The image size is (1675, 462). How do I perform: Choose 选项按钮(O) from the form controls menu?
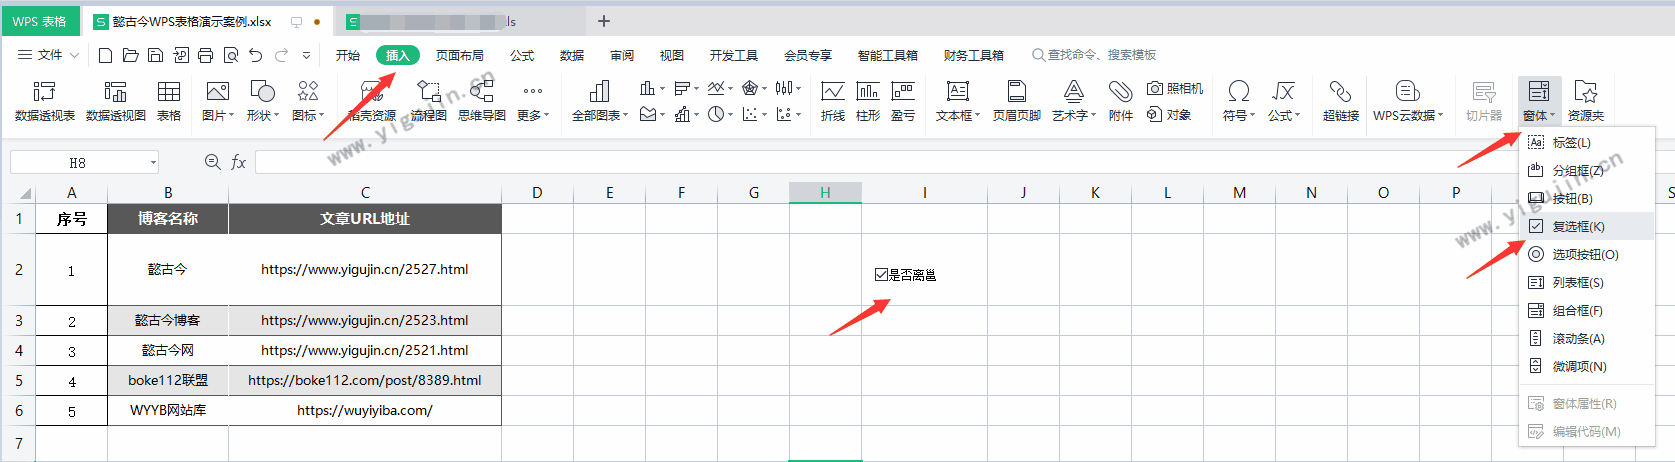[1586, 255]
